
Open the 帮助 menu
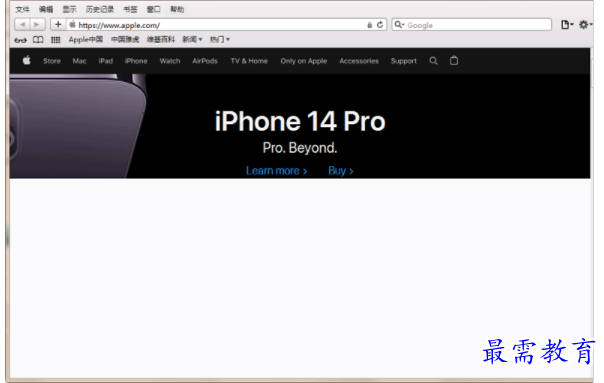(x=177, y=9)
